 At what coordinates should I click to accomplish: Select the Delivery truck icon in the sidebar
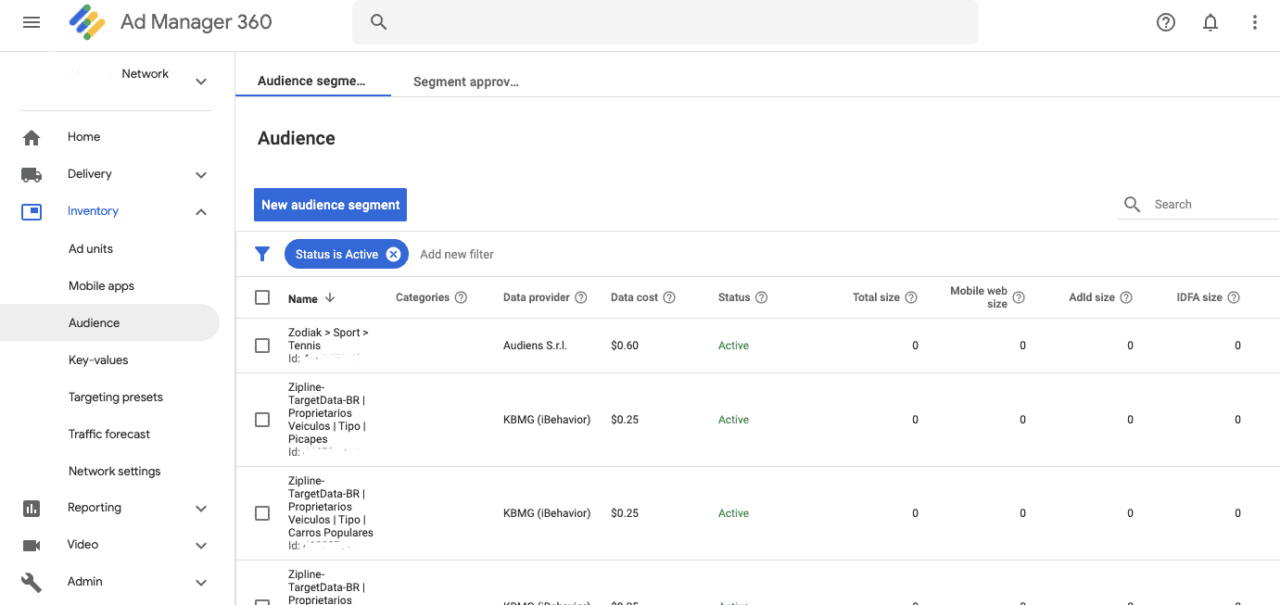[x=31, y=174]
